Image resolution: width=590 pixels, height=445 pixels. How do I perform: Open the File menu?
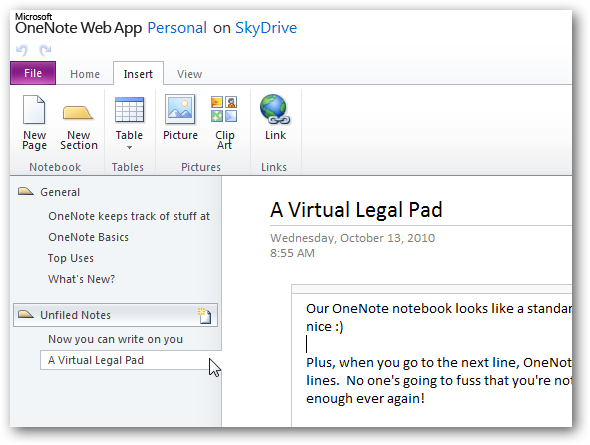tap(33, 73)
